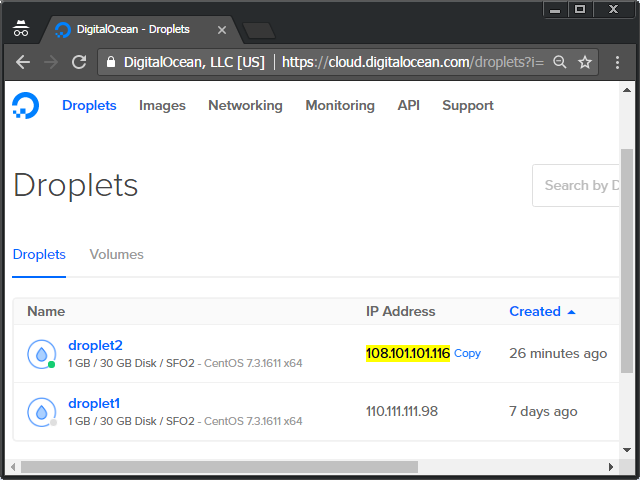The width and height of the screenshot is (640, 480).
Task: Open the droplet2 name link
Action: point(95,345)
